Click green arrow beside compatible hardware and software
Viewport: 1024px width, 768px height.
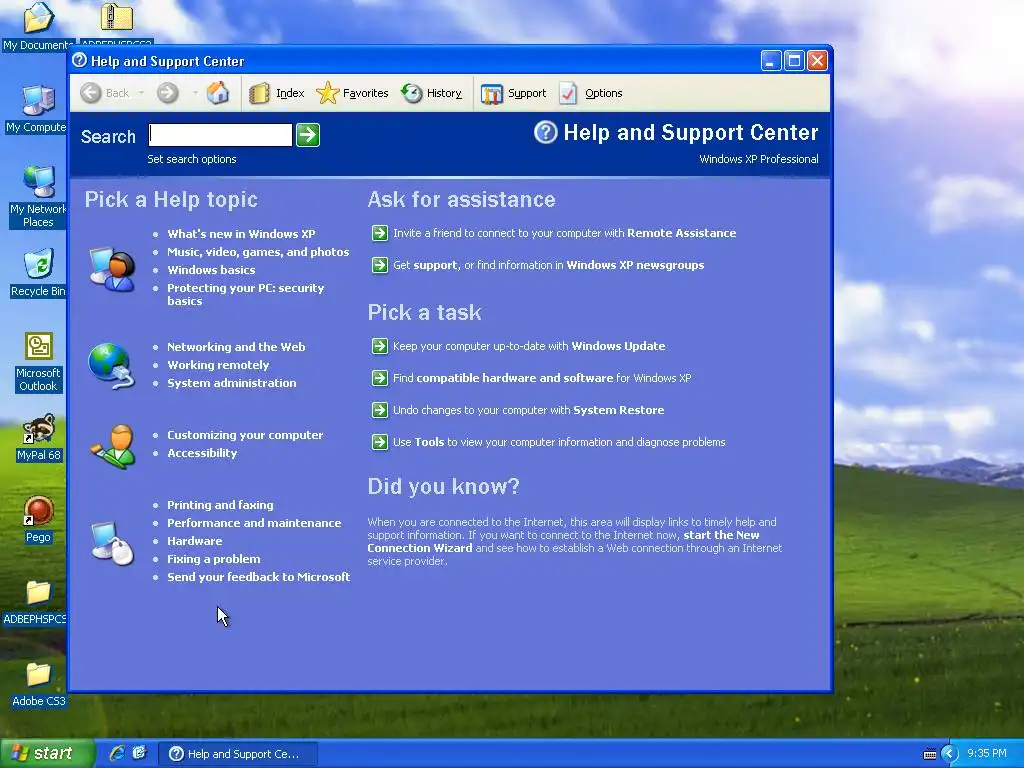pos(380,378)
